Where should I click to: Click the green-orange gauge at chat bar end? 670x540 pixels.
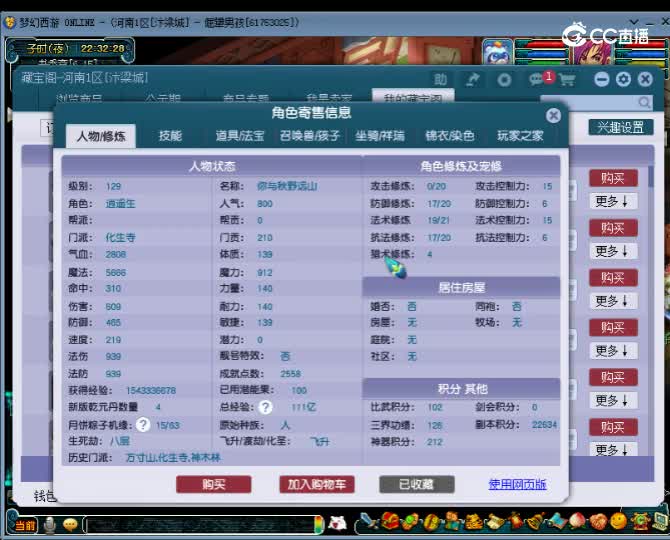319,525
